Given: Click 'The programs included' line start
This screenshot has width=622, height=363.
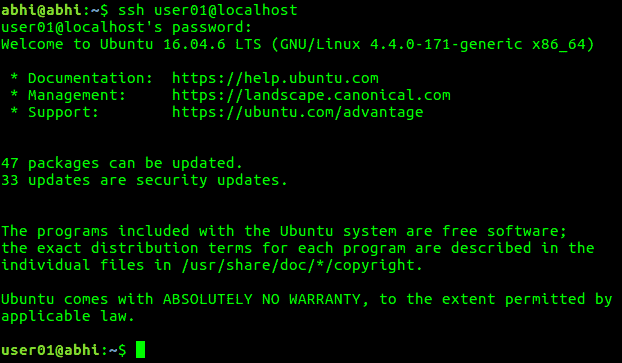Looking at the screenshot, I should (95, 231).
